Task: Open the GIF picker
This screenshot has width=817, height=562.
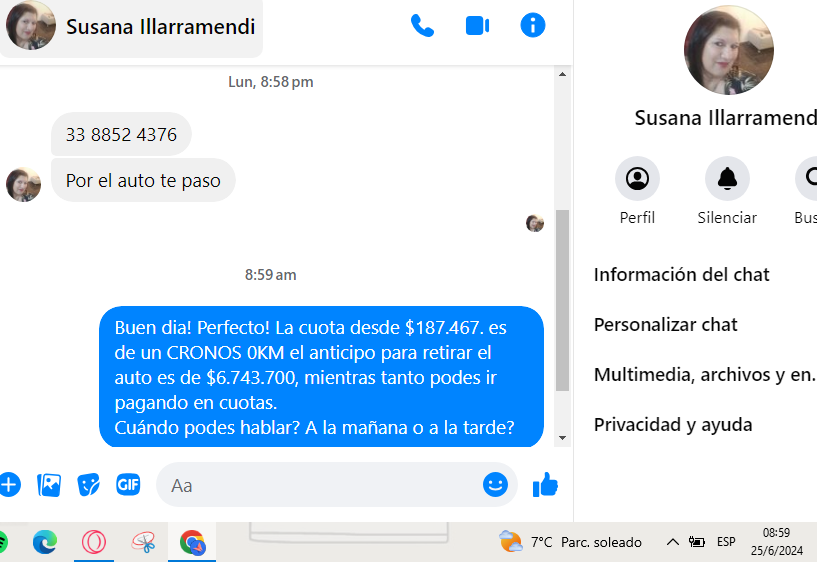Action: point(128,485)
